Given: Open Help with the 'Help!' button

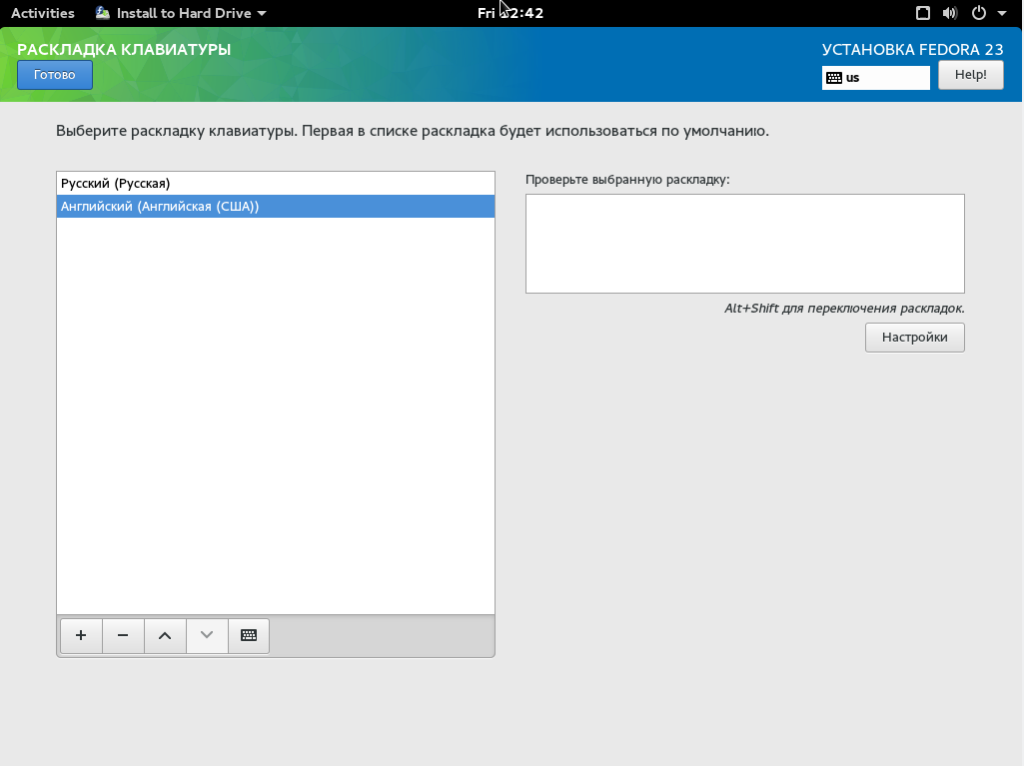Looking at the screenshot, I should point(969,74).
